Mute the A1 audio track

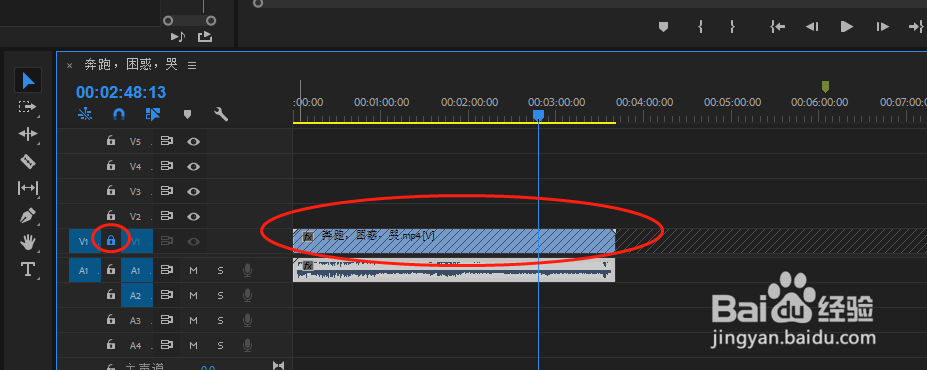pos(193,271)
